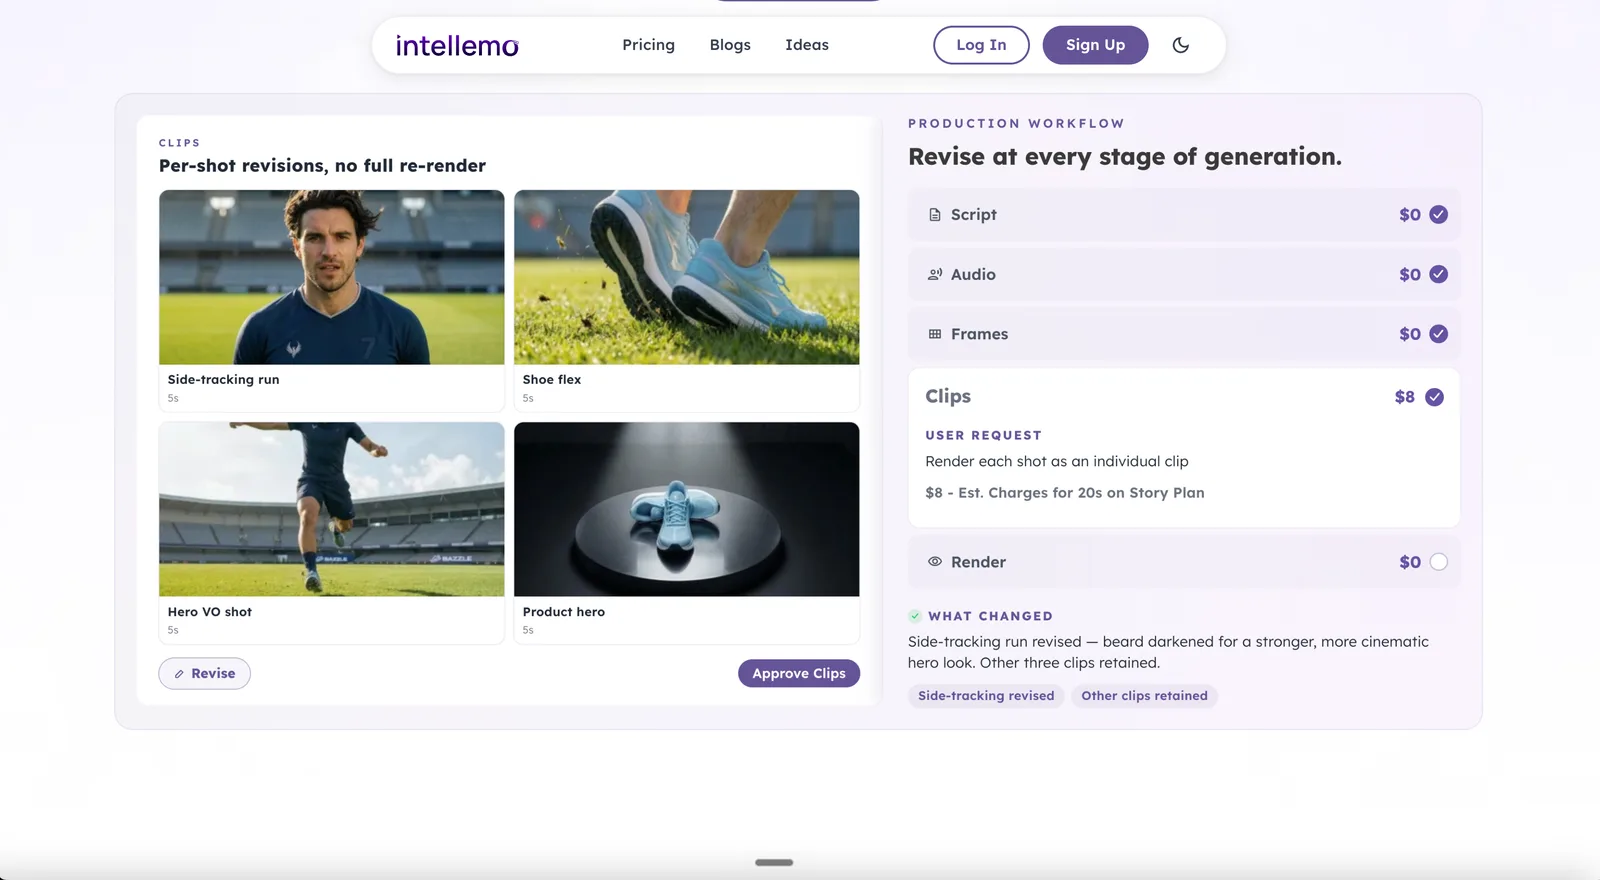Toggle the Script stage checkmark
This screenshot has height=880, width=1600.
point(1438,215)
